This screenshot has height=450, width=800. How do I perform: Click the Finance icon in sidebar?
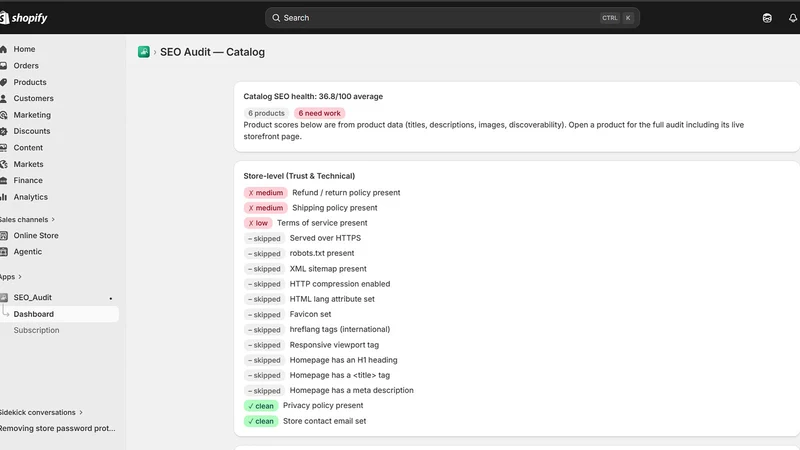tap(4, 180)
